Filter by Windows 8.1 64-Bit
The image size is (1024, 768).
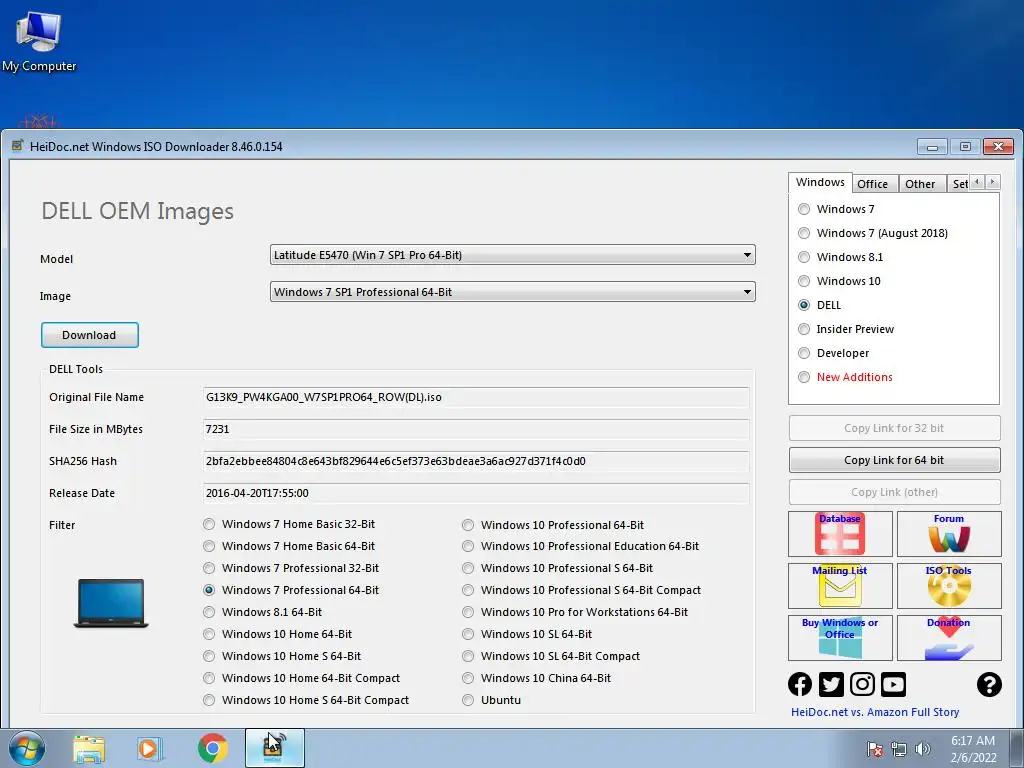click(263, 612)
